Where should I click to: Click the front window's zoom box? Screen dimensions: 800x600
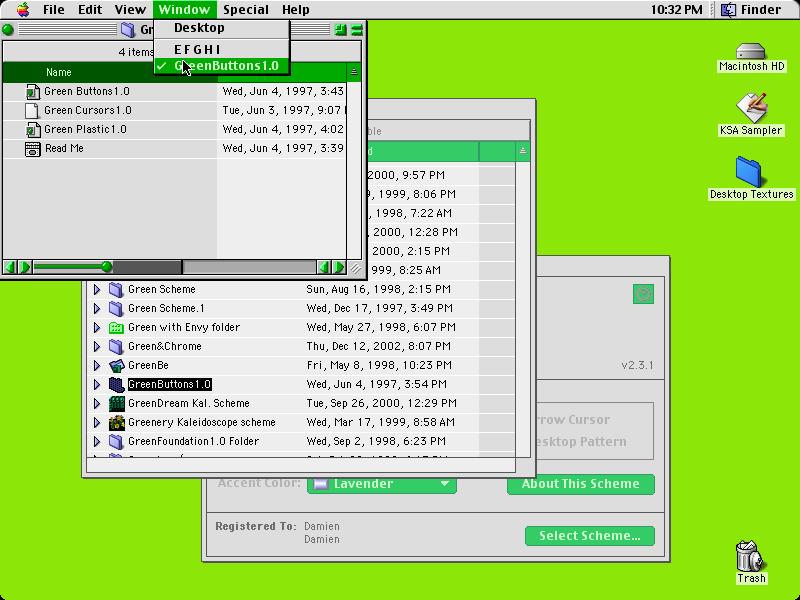click(340, 30)
